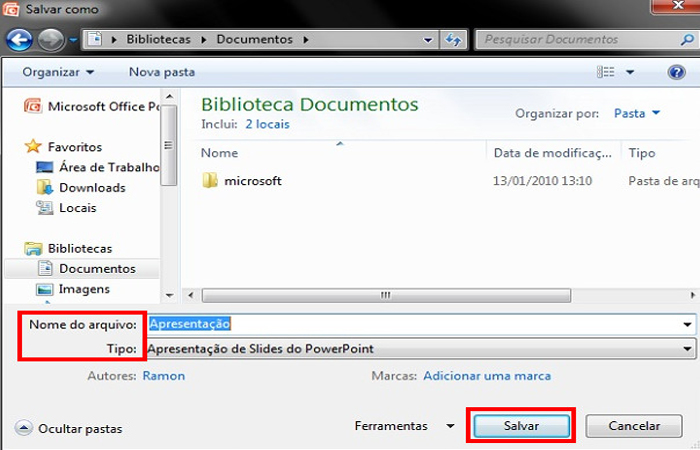Click the date 13/01/2010 13:10

click(542, 181)
